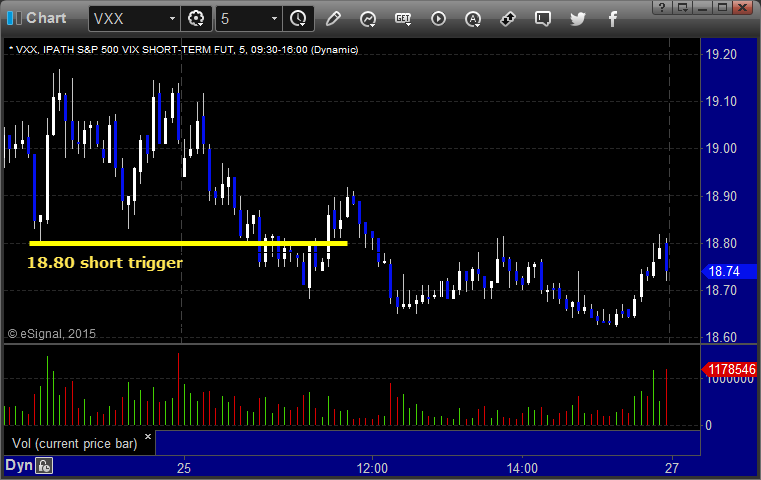
Task: Click the 18.90 price axis label
Action: click(721, 196)
